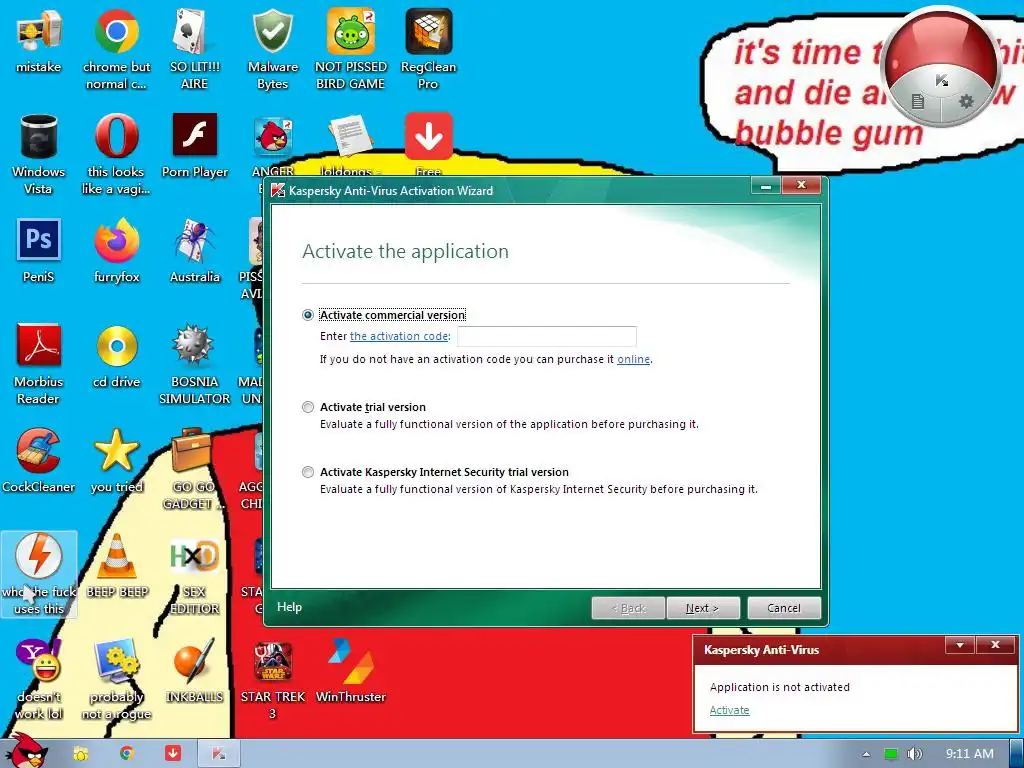This screenshot has height=768, width=1024.
Task: Open Help in the activation wizard
Action: coord(289,607)
